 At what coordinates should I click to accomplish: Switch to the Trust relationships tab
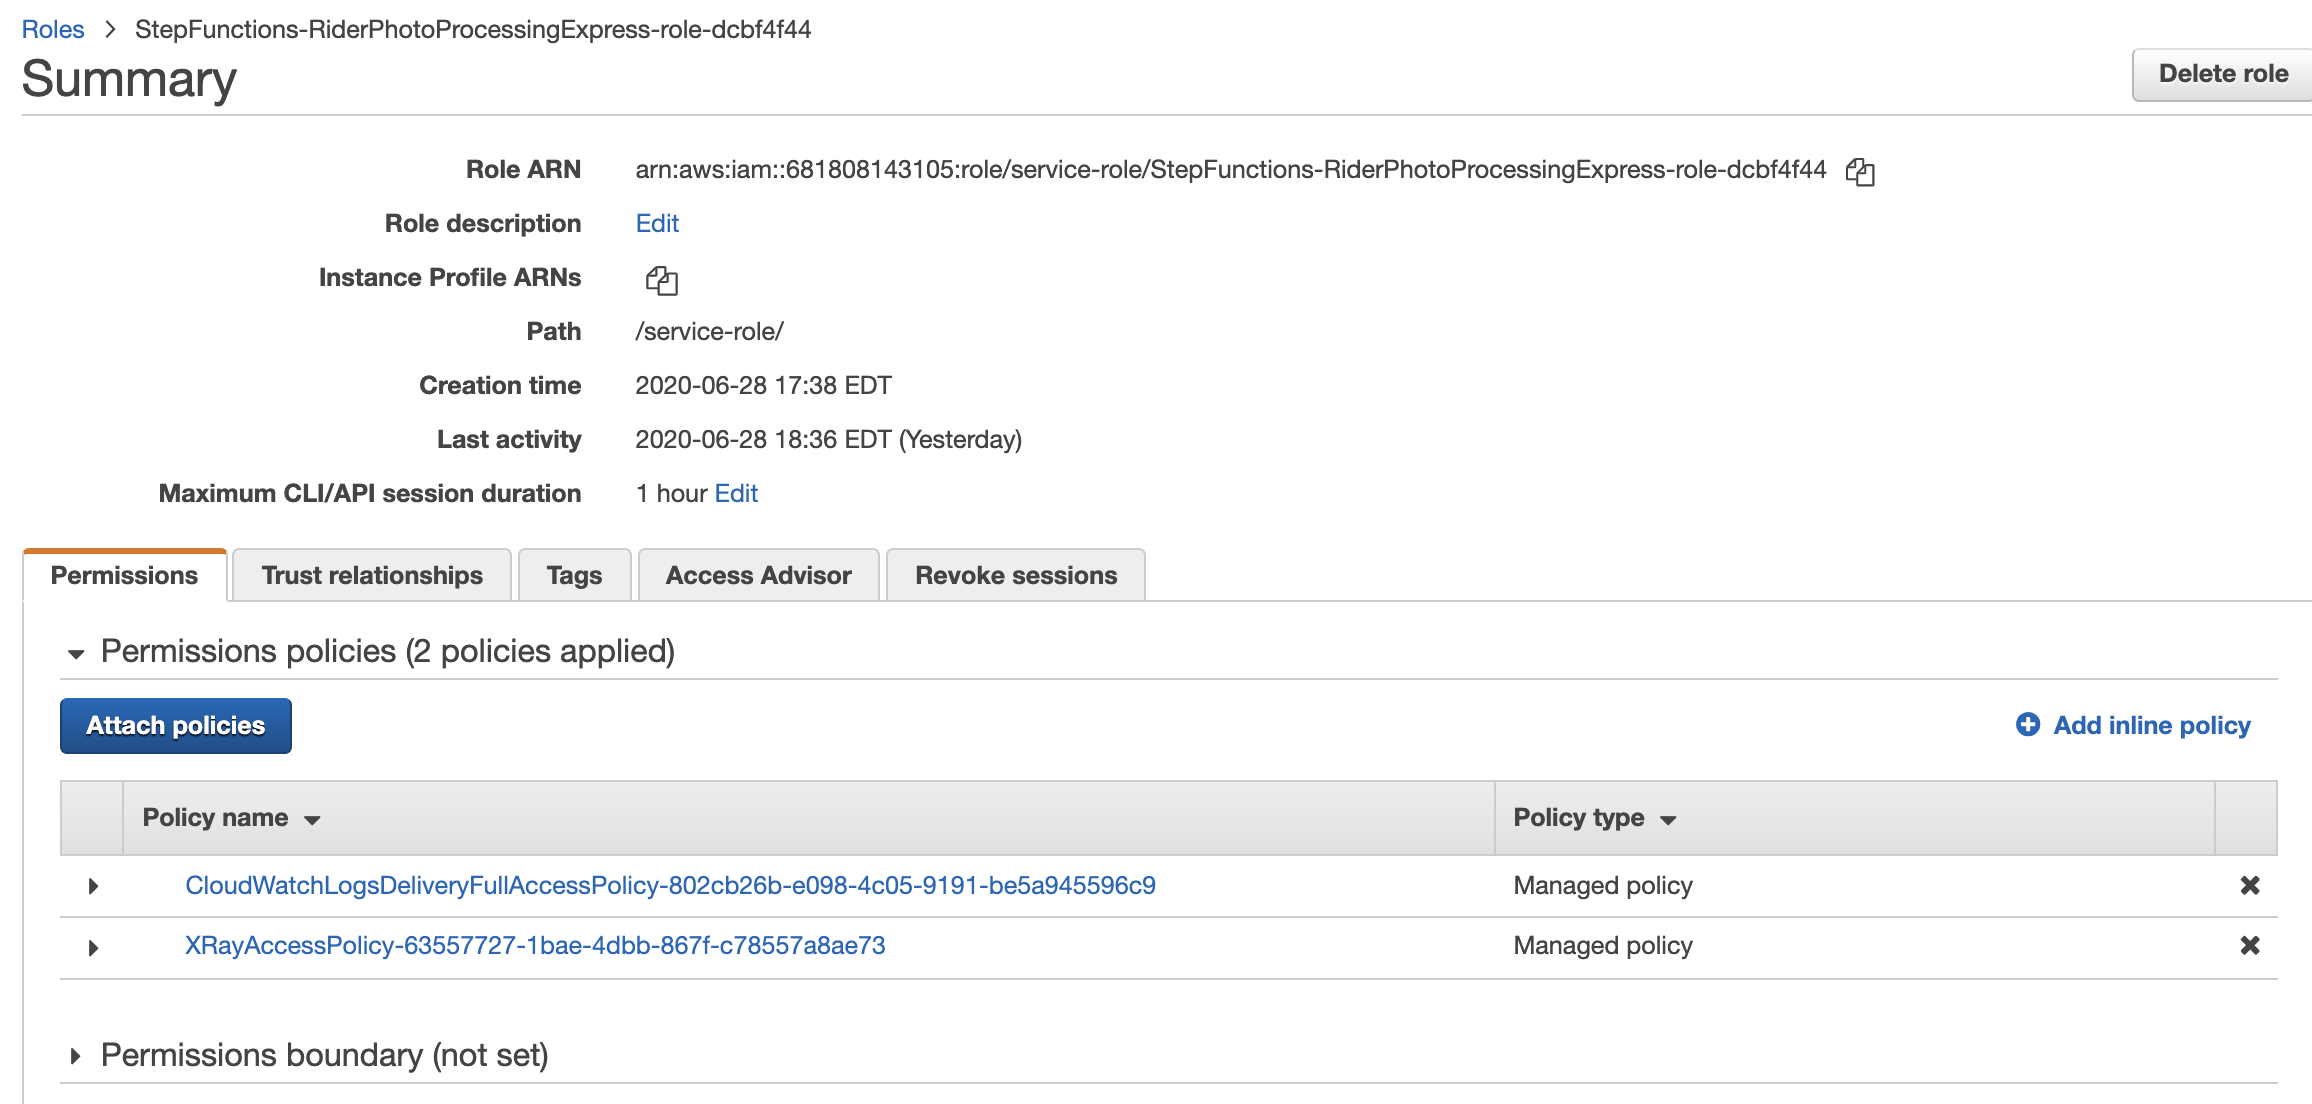click(x=372, y=575)
